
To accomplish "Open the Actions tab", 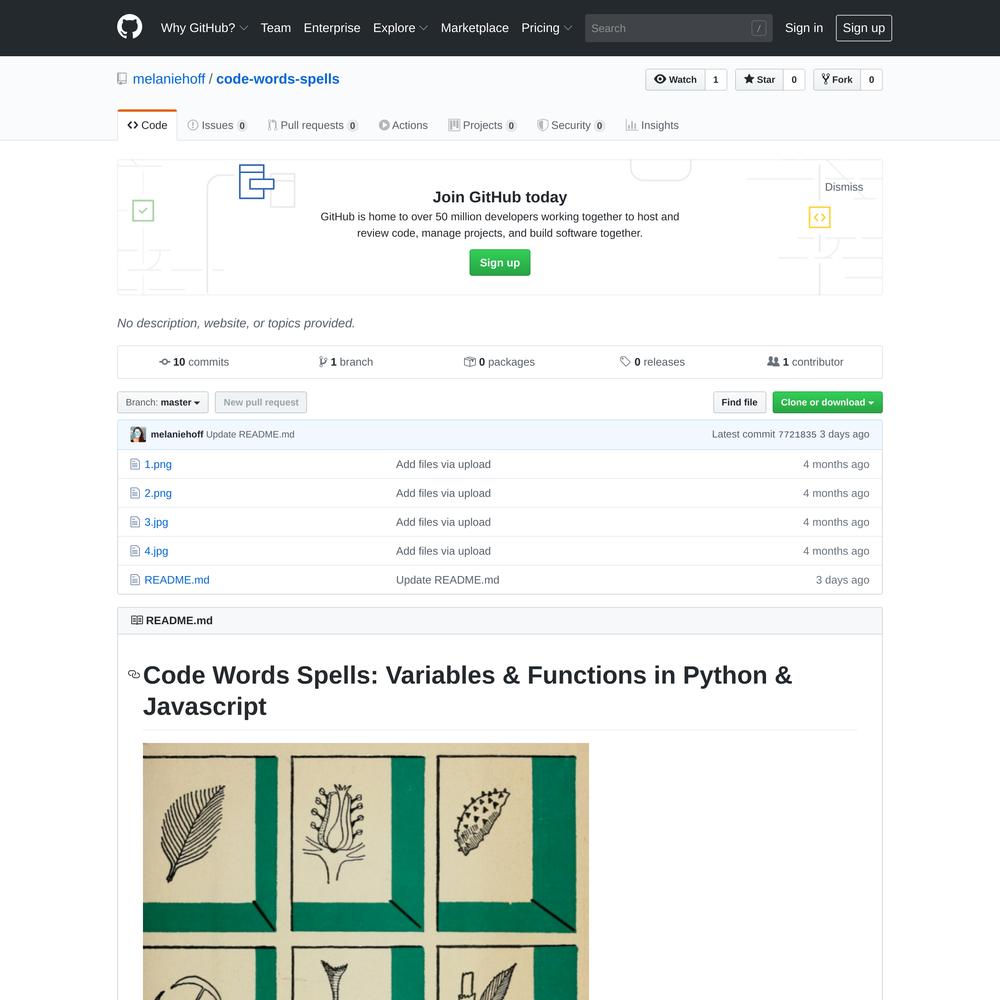I will pos(403,125).
